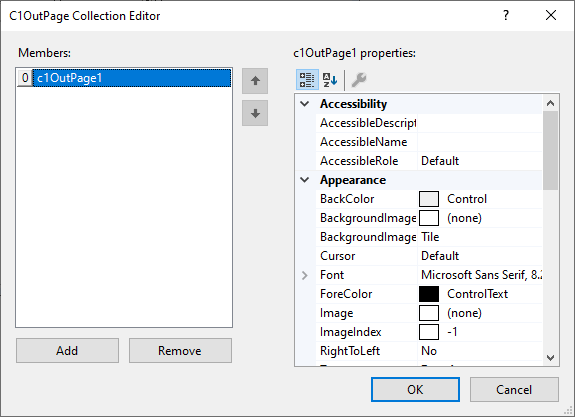Select the RightToLeft property name
This screenshot has height=417, width=575.
350,351
